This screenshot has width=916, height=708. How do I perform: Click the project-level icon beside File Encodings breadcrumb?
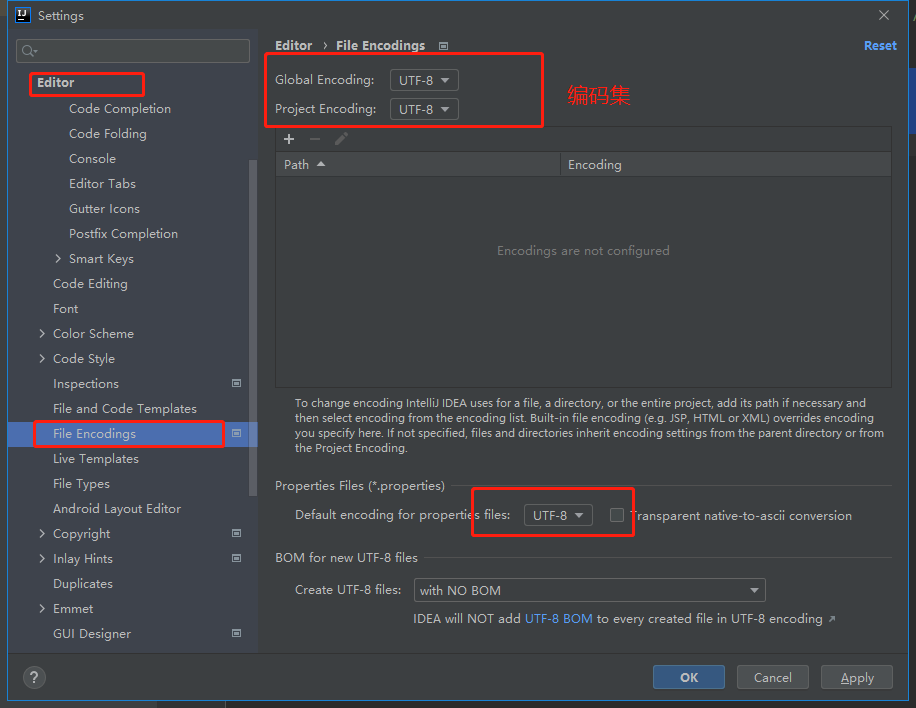(443, 46)
